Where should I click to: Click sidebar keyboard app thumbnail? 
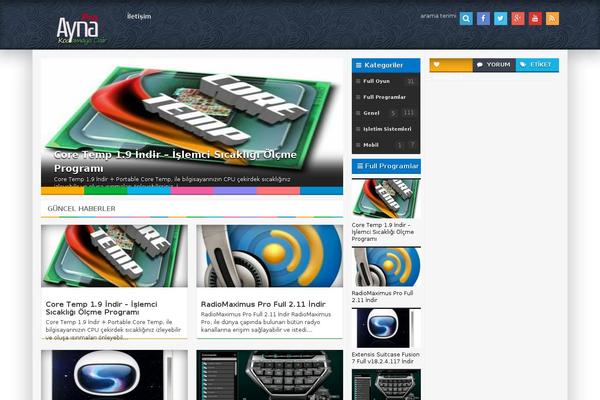pyautogui.click(x=386, y=385)
